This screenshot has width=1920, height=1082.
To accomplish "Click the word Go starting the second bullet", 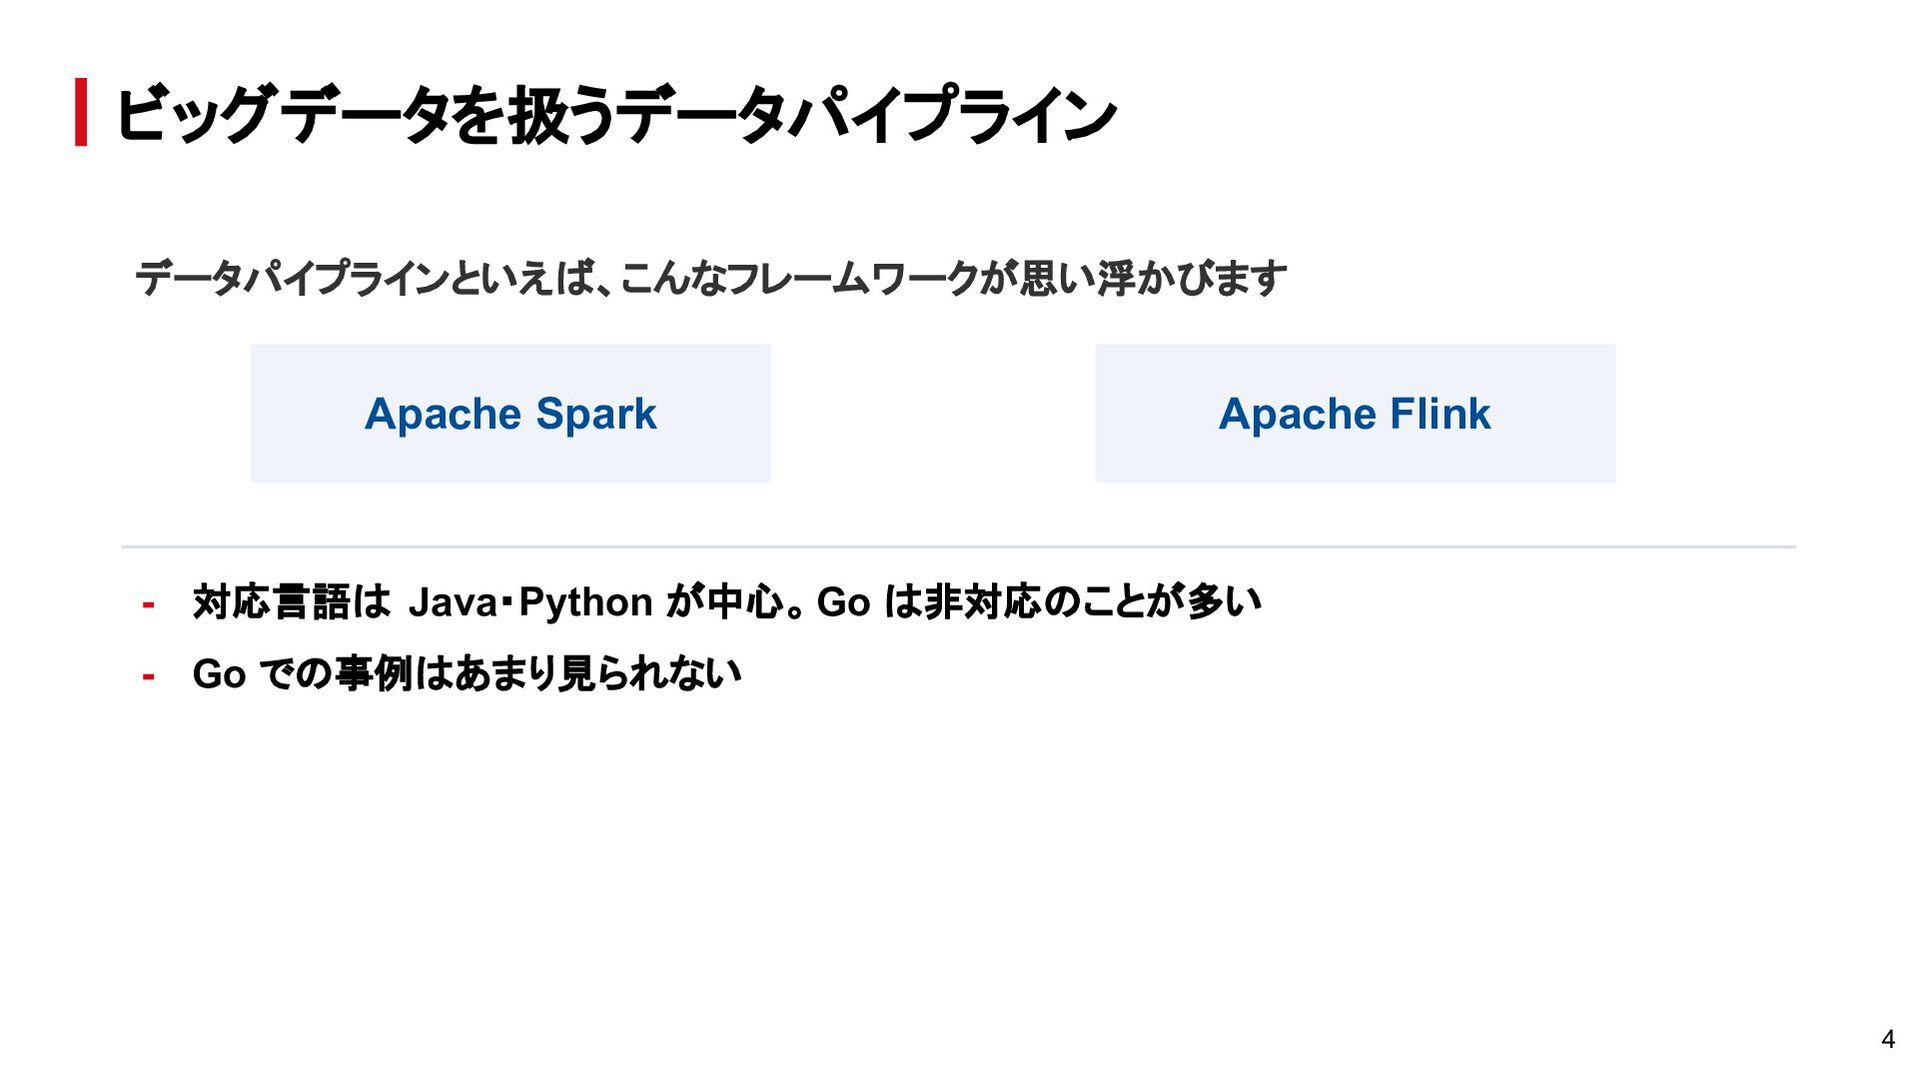I will click(x=219, y=674).
